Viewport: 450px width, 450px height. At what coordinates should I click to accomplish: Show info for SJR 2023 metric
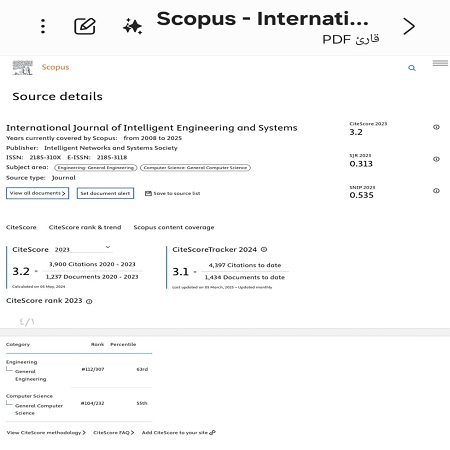point(436,159)
